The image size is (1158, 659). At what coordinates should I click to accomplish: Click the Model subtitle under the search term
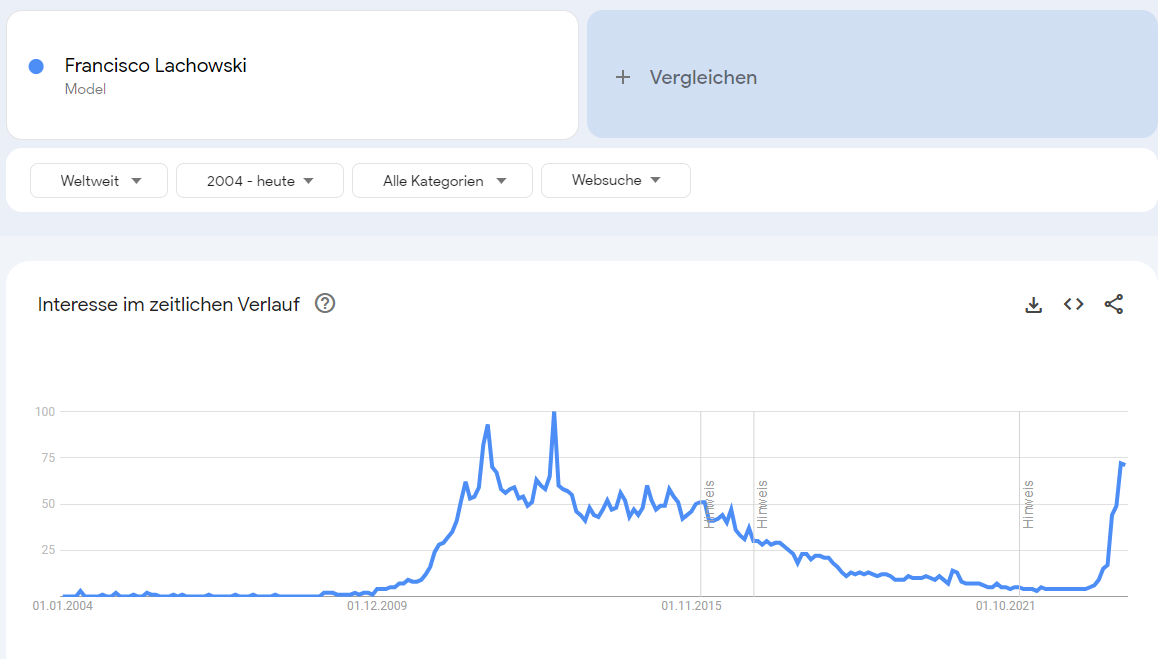(85, 89)
